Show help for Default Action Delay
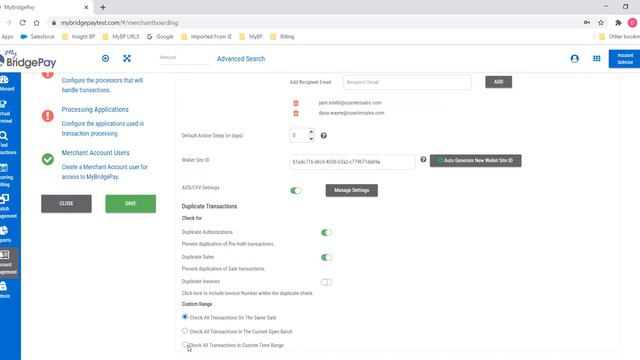 [324, 136]
